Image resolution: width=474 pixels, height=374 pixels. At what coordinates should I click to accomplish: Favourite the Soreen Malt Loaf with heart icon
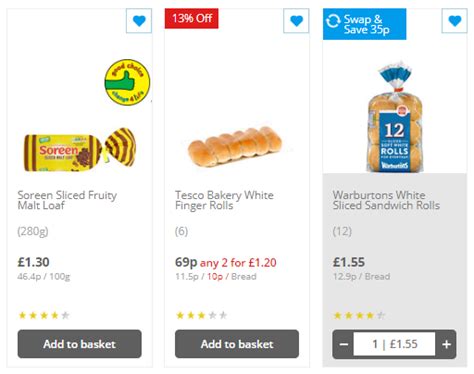pos(139,21)
